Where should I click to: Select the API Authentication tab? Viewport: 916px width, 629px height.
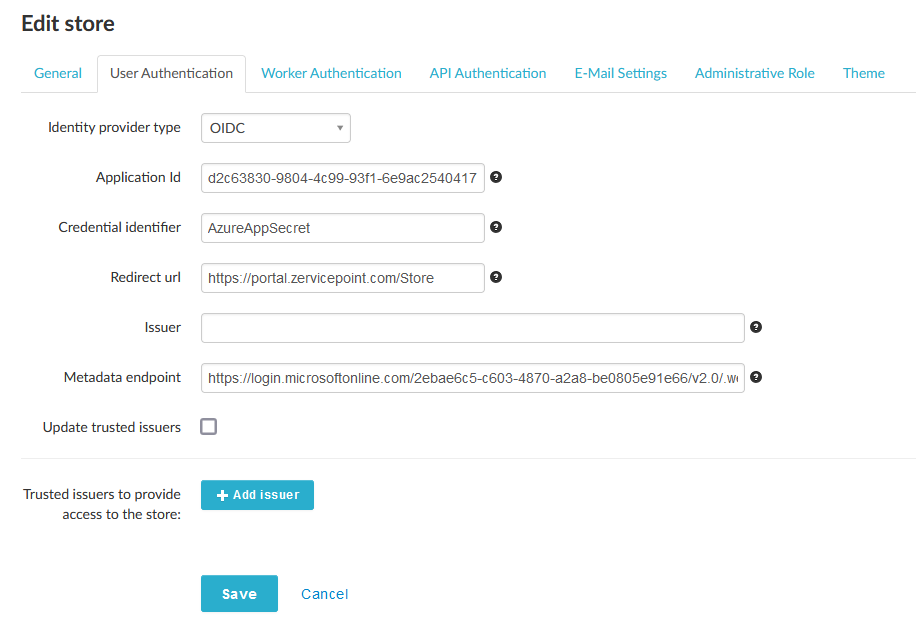pos(487,73)
